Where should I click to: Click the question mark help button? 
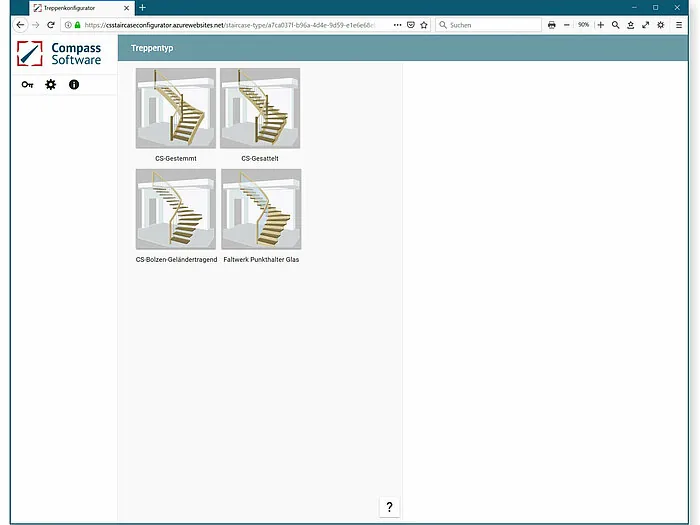click(389, 507)
